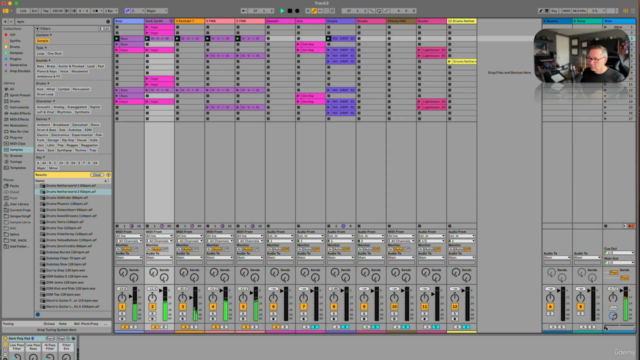The image size is (640, 360).
Task: Open the Cue Out dropdown on Main track
Action: pyautogui.click(x=619, y=253)
